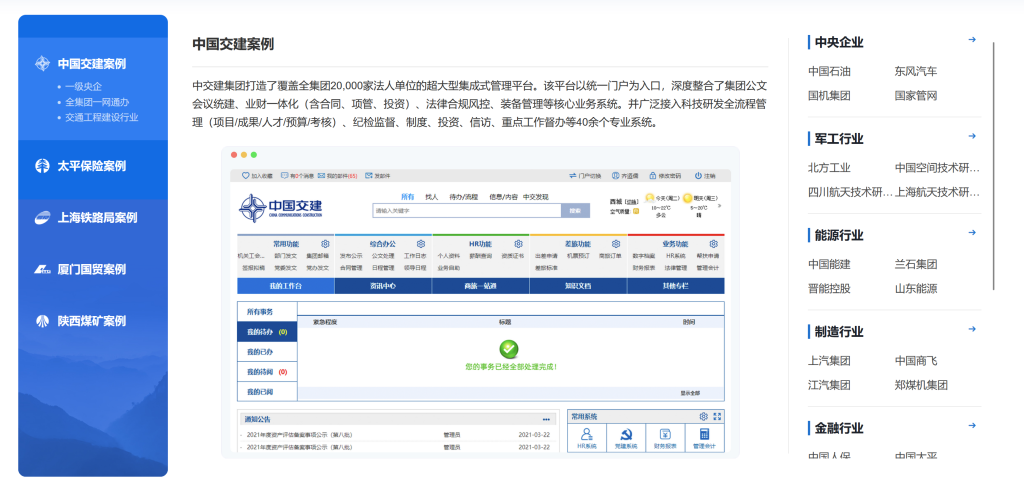Click the 上汽集团 link
This screenshot has width=1024, height=490.
tap(829, 361)
